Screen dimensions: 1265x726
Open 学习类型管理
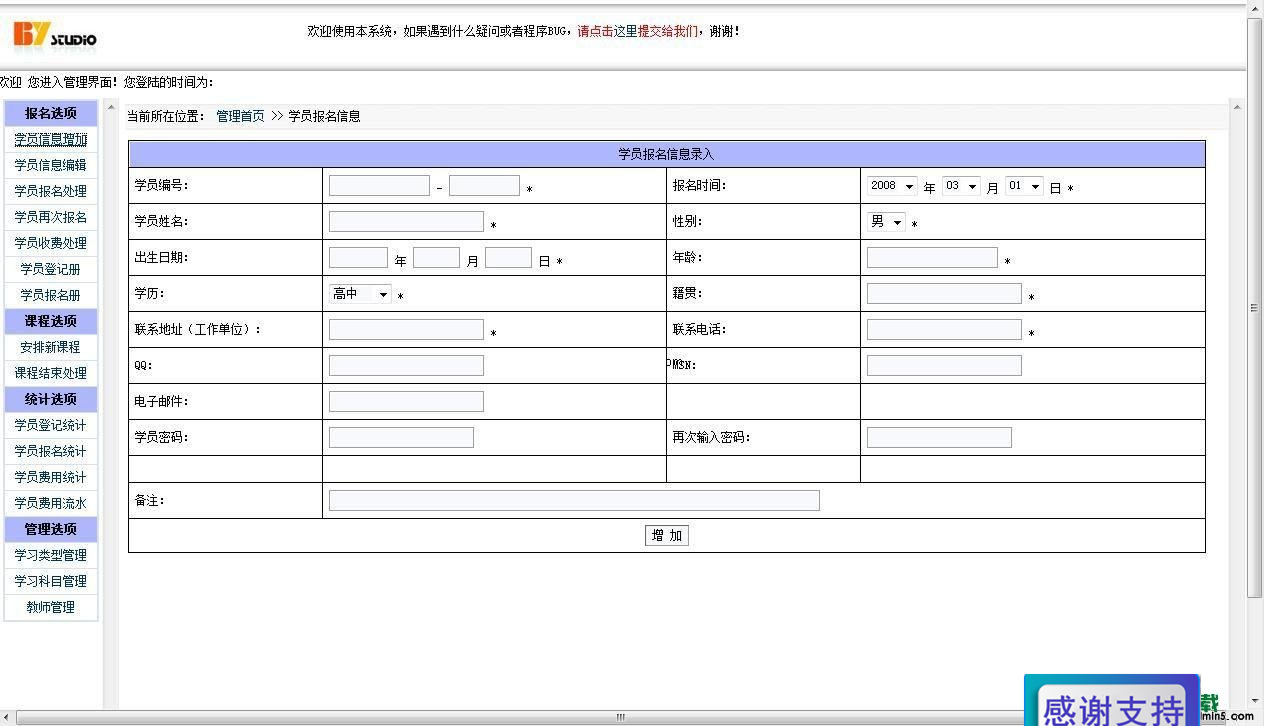tap(51, 555)
